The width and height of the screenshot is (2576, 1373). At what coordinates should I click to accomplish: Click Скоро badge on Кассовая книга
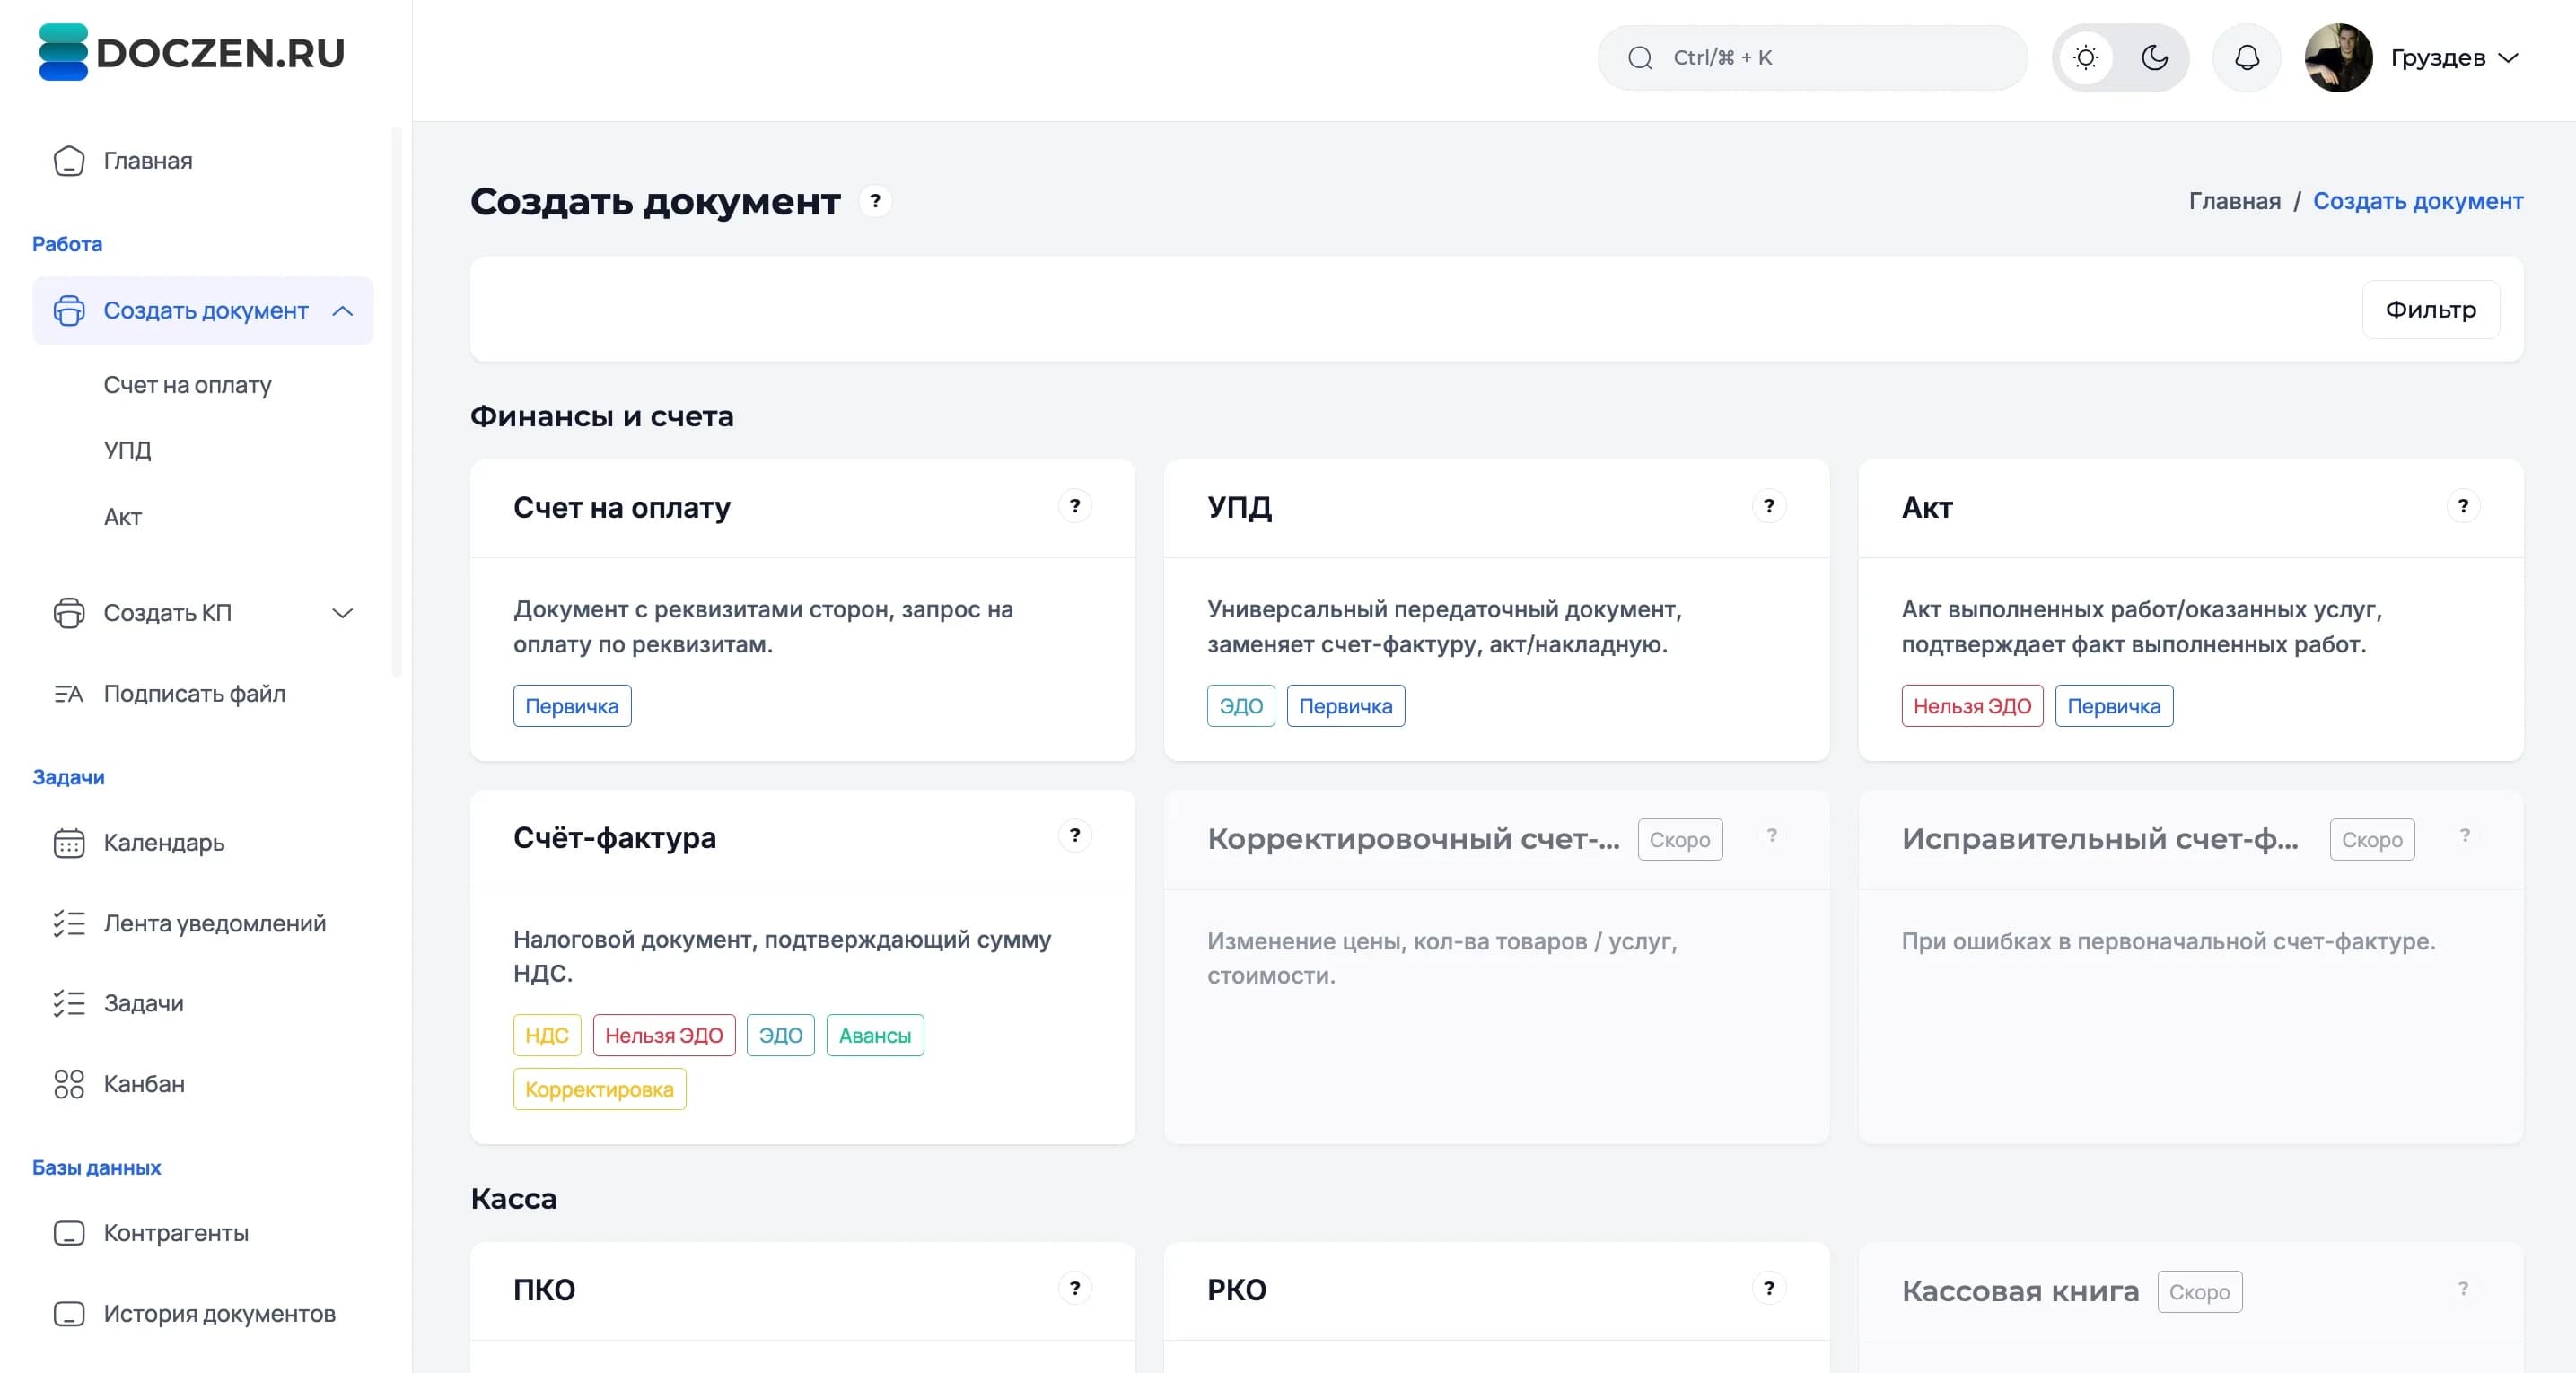point(2200,1292)
